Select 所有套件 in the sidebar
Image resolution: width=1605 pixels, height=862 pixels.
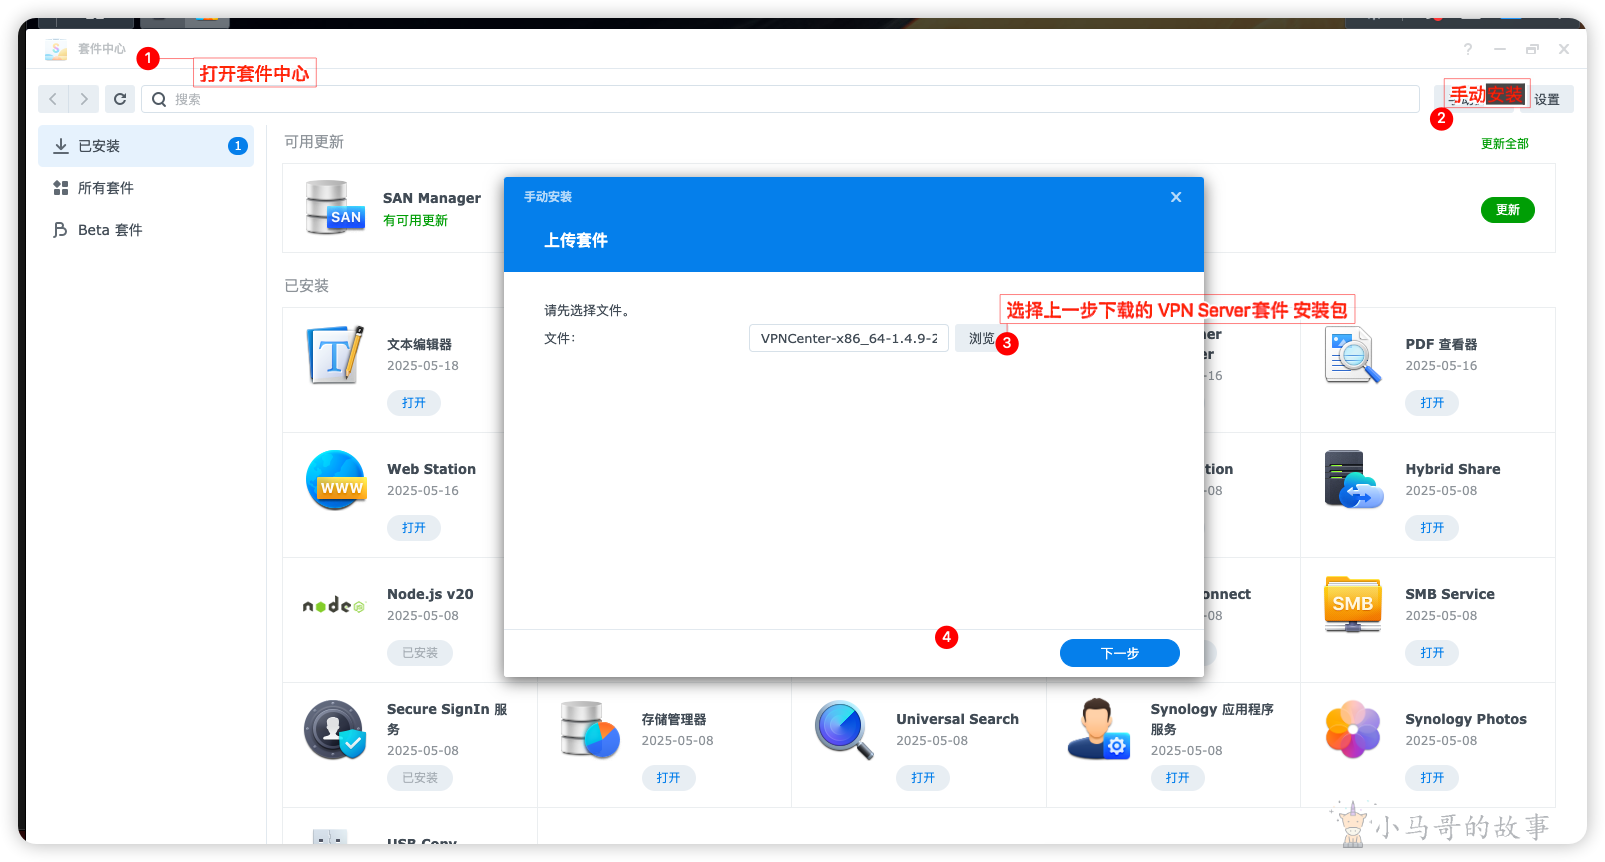[146, 188]
